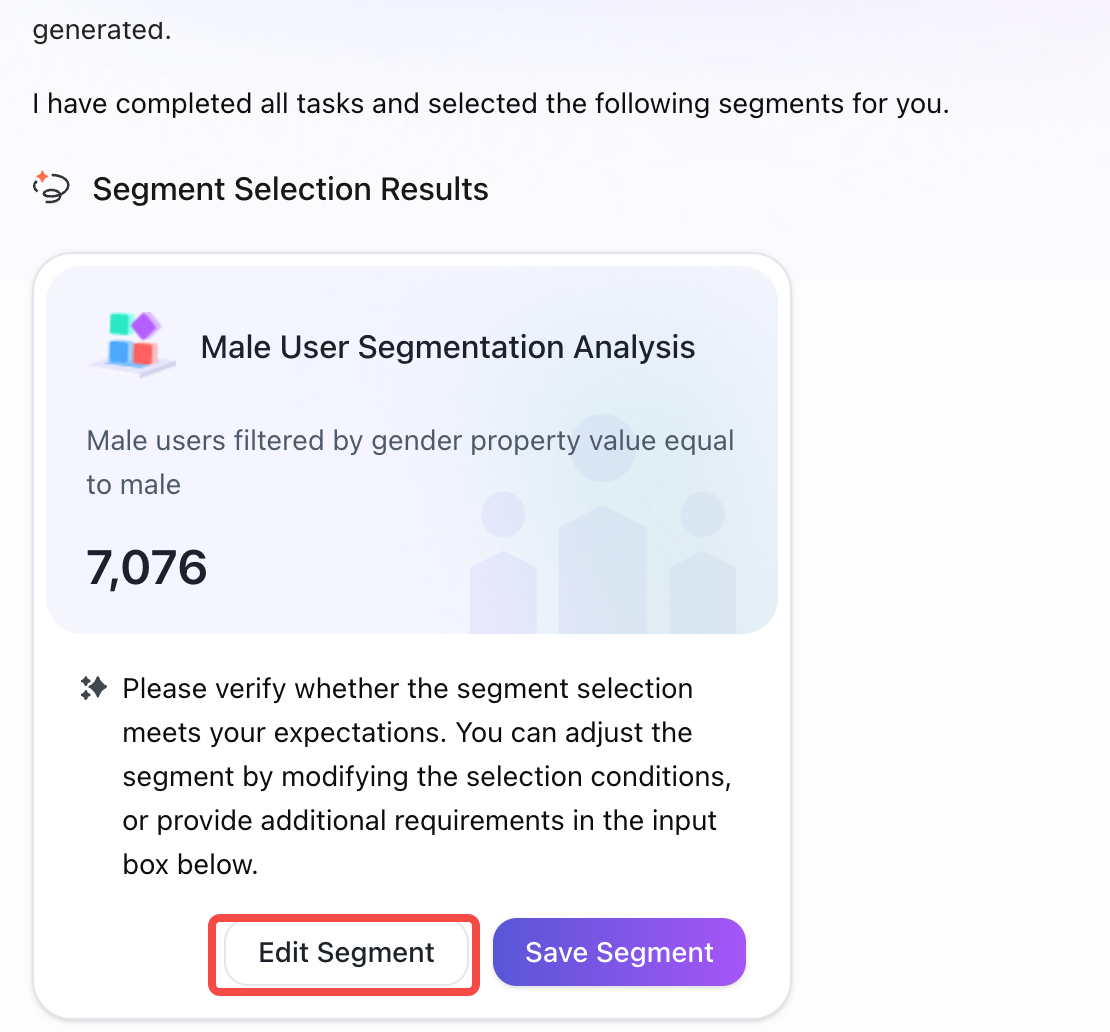Click the 7,076 user count
This screenshot has width=1110, height=1032.
coord(147,568)
